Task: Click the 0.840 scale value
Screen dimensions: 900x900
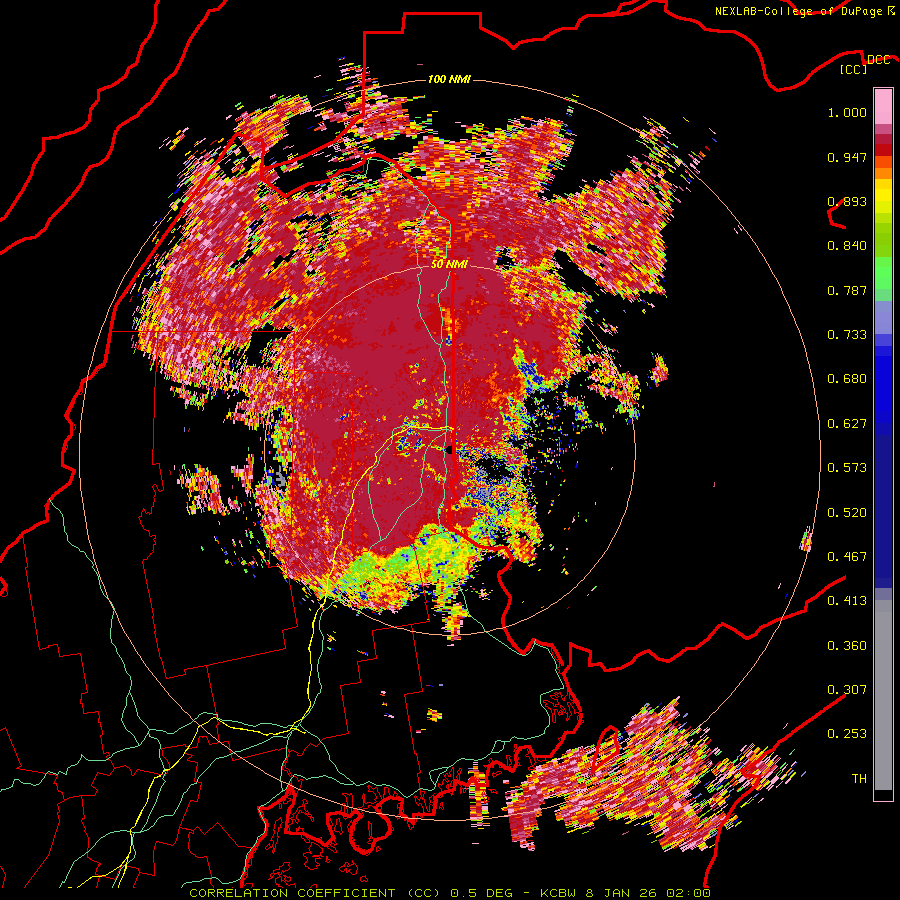Action: coord(847,246)
